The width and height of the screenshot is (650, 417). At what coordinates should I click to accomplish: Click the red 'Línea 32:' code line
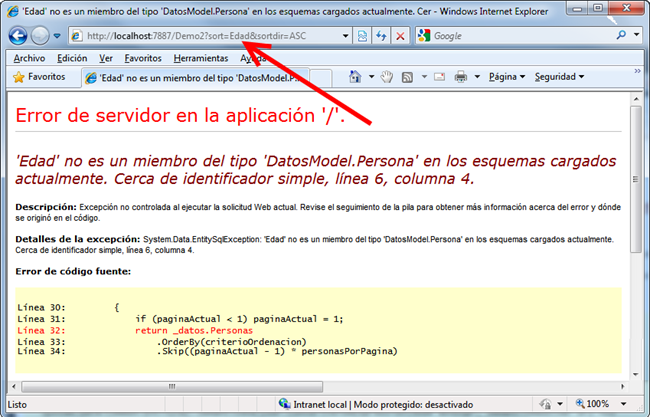135,330
